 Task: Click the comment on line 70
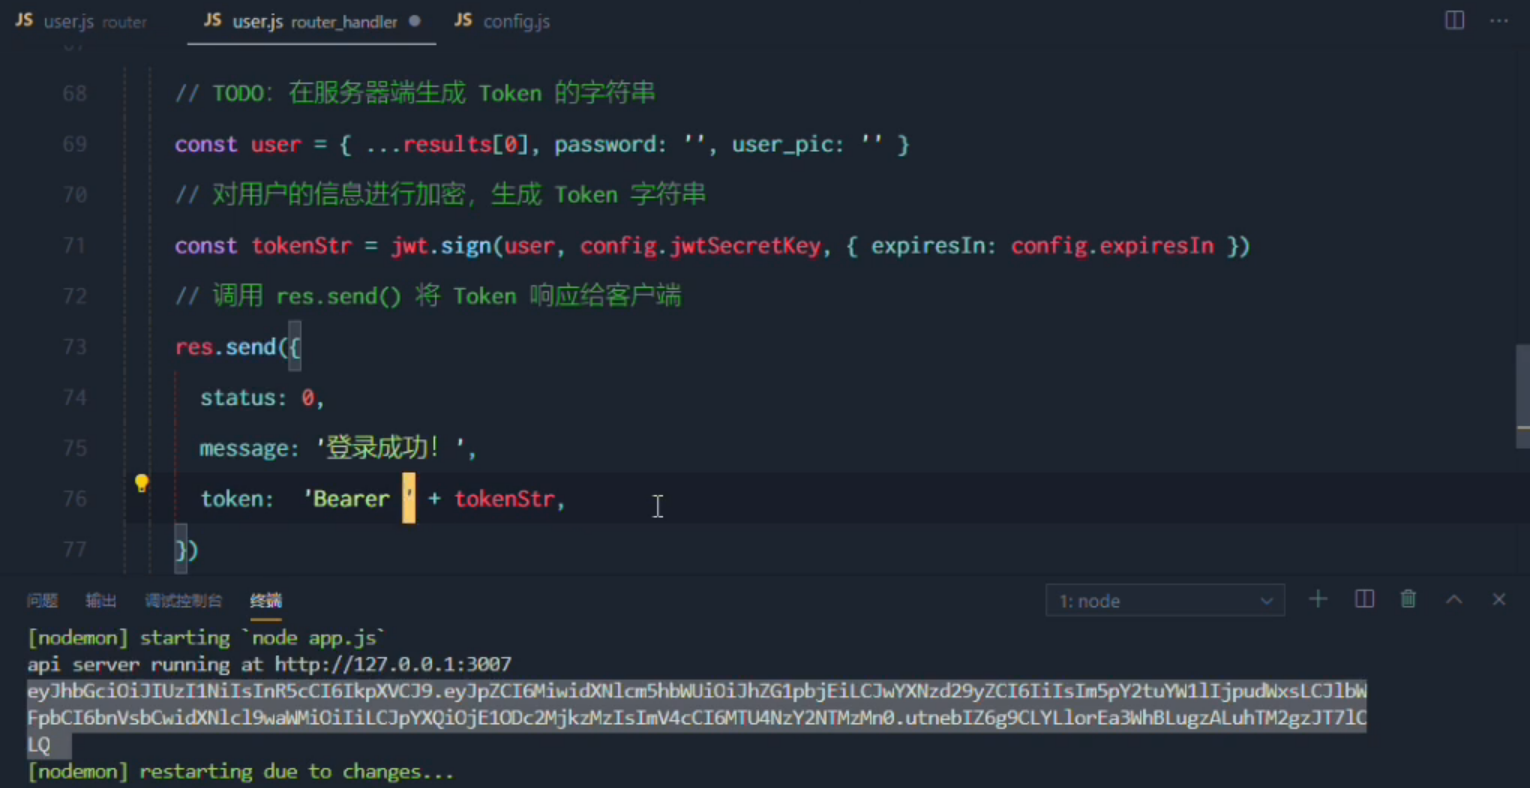[x=440, y=194]
